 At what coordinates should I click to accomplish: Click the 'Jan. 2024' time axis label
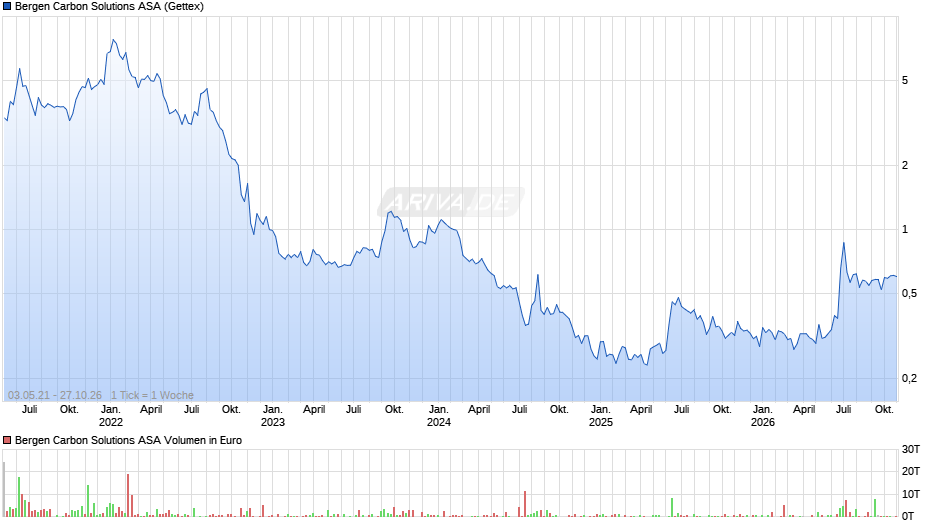click(x=439, y=416)
